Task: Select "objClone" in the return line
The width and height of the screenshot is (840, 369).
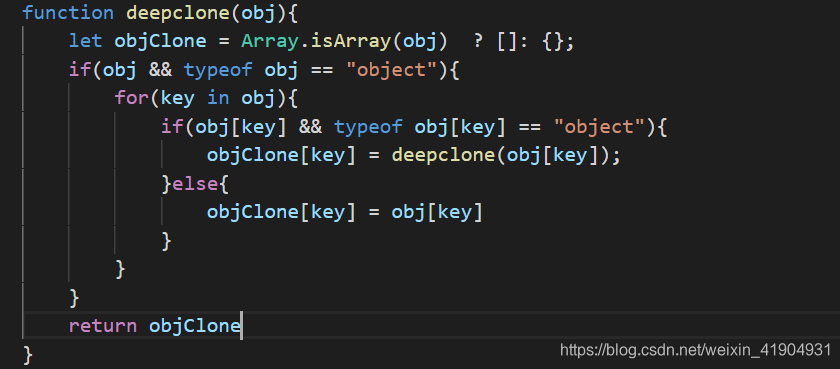Action: (195, 325)
